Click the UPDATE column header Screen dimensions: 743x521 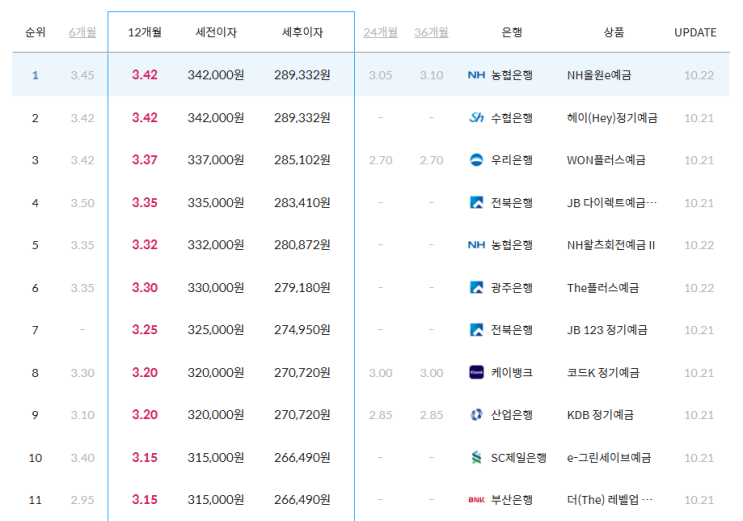(x=695, y=32)
